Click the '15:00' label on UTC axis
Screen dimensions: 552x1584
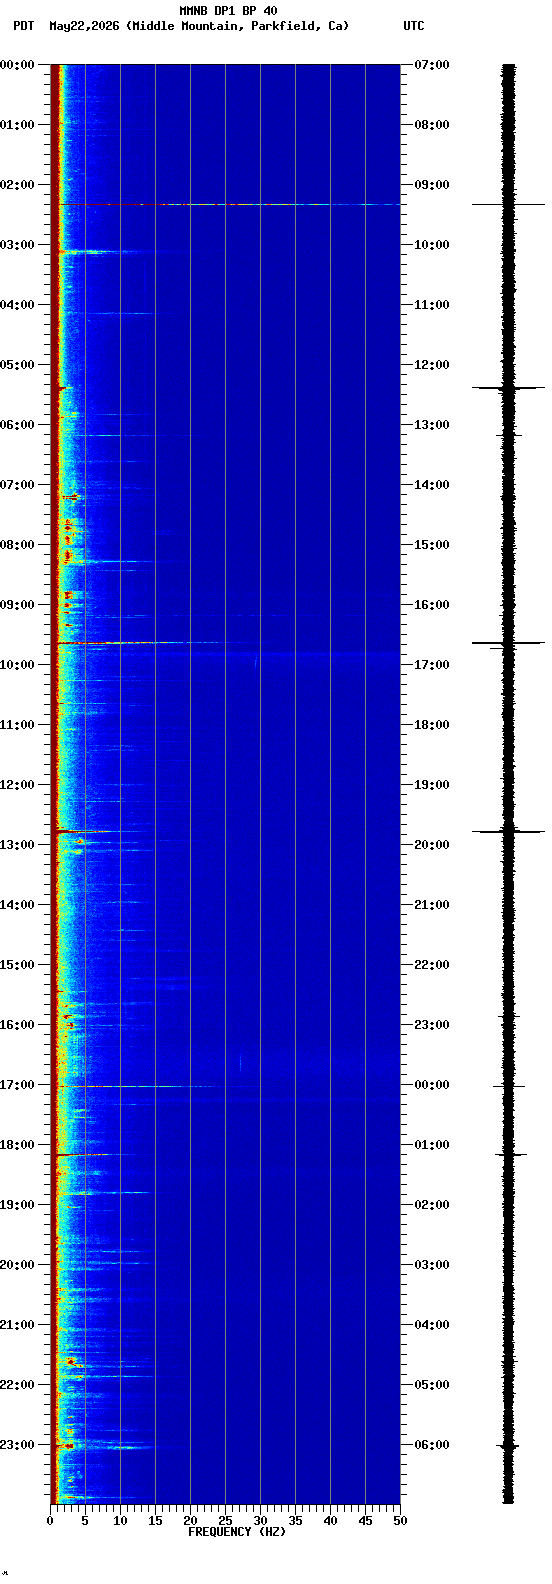432,545
